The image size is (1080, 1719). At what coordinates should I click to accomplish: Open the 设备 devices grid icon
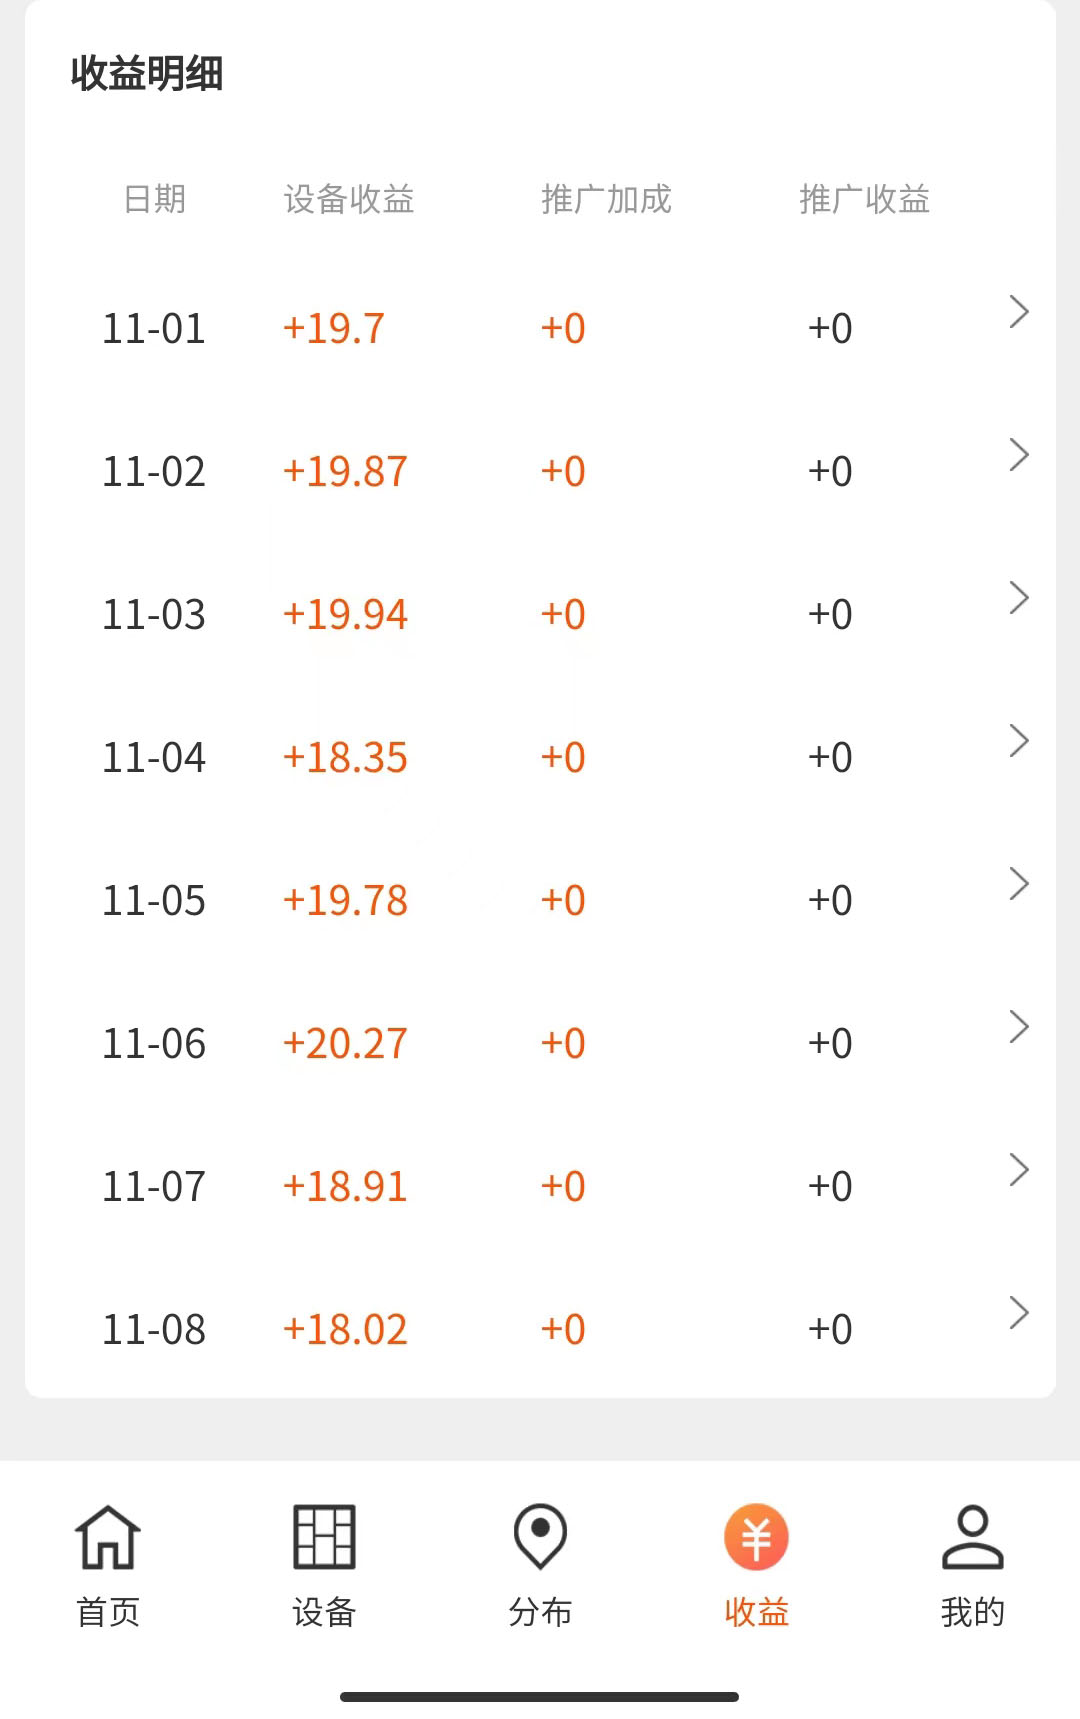tap(324, 1536)
